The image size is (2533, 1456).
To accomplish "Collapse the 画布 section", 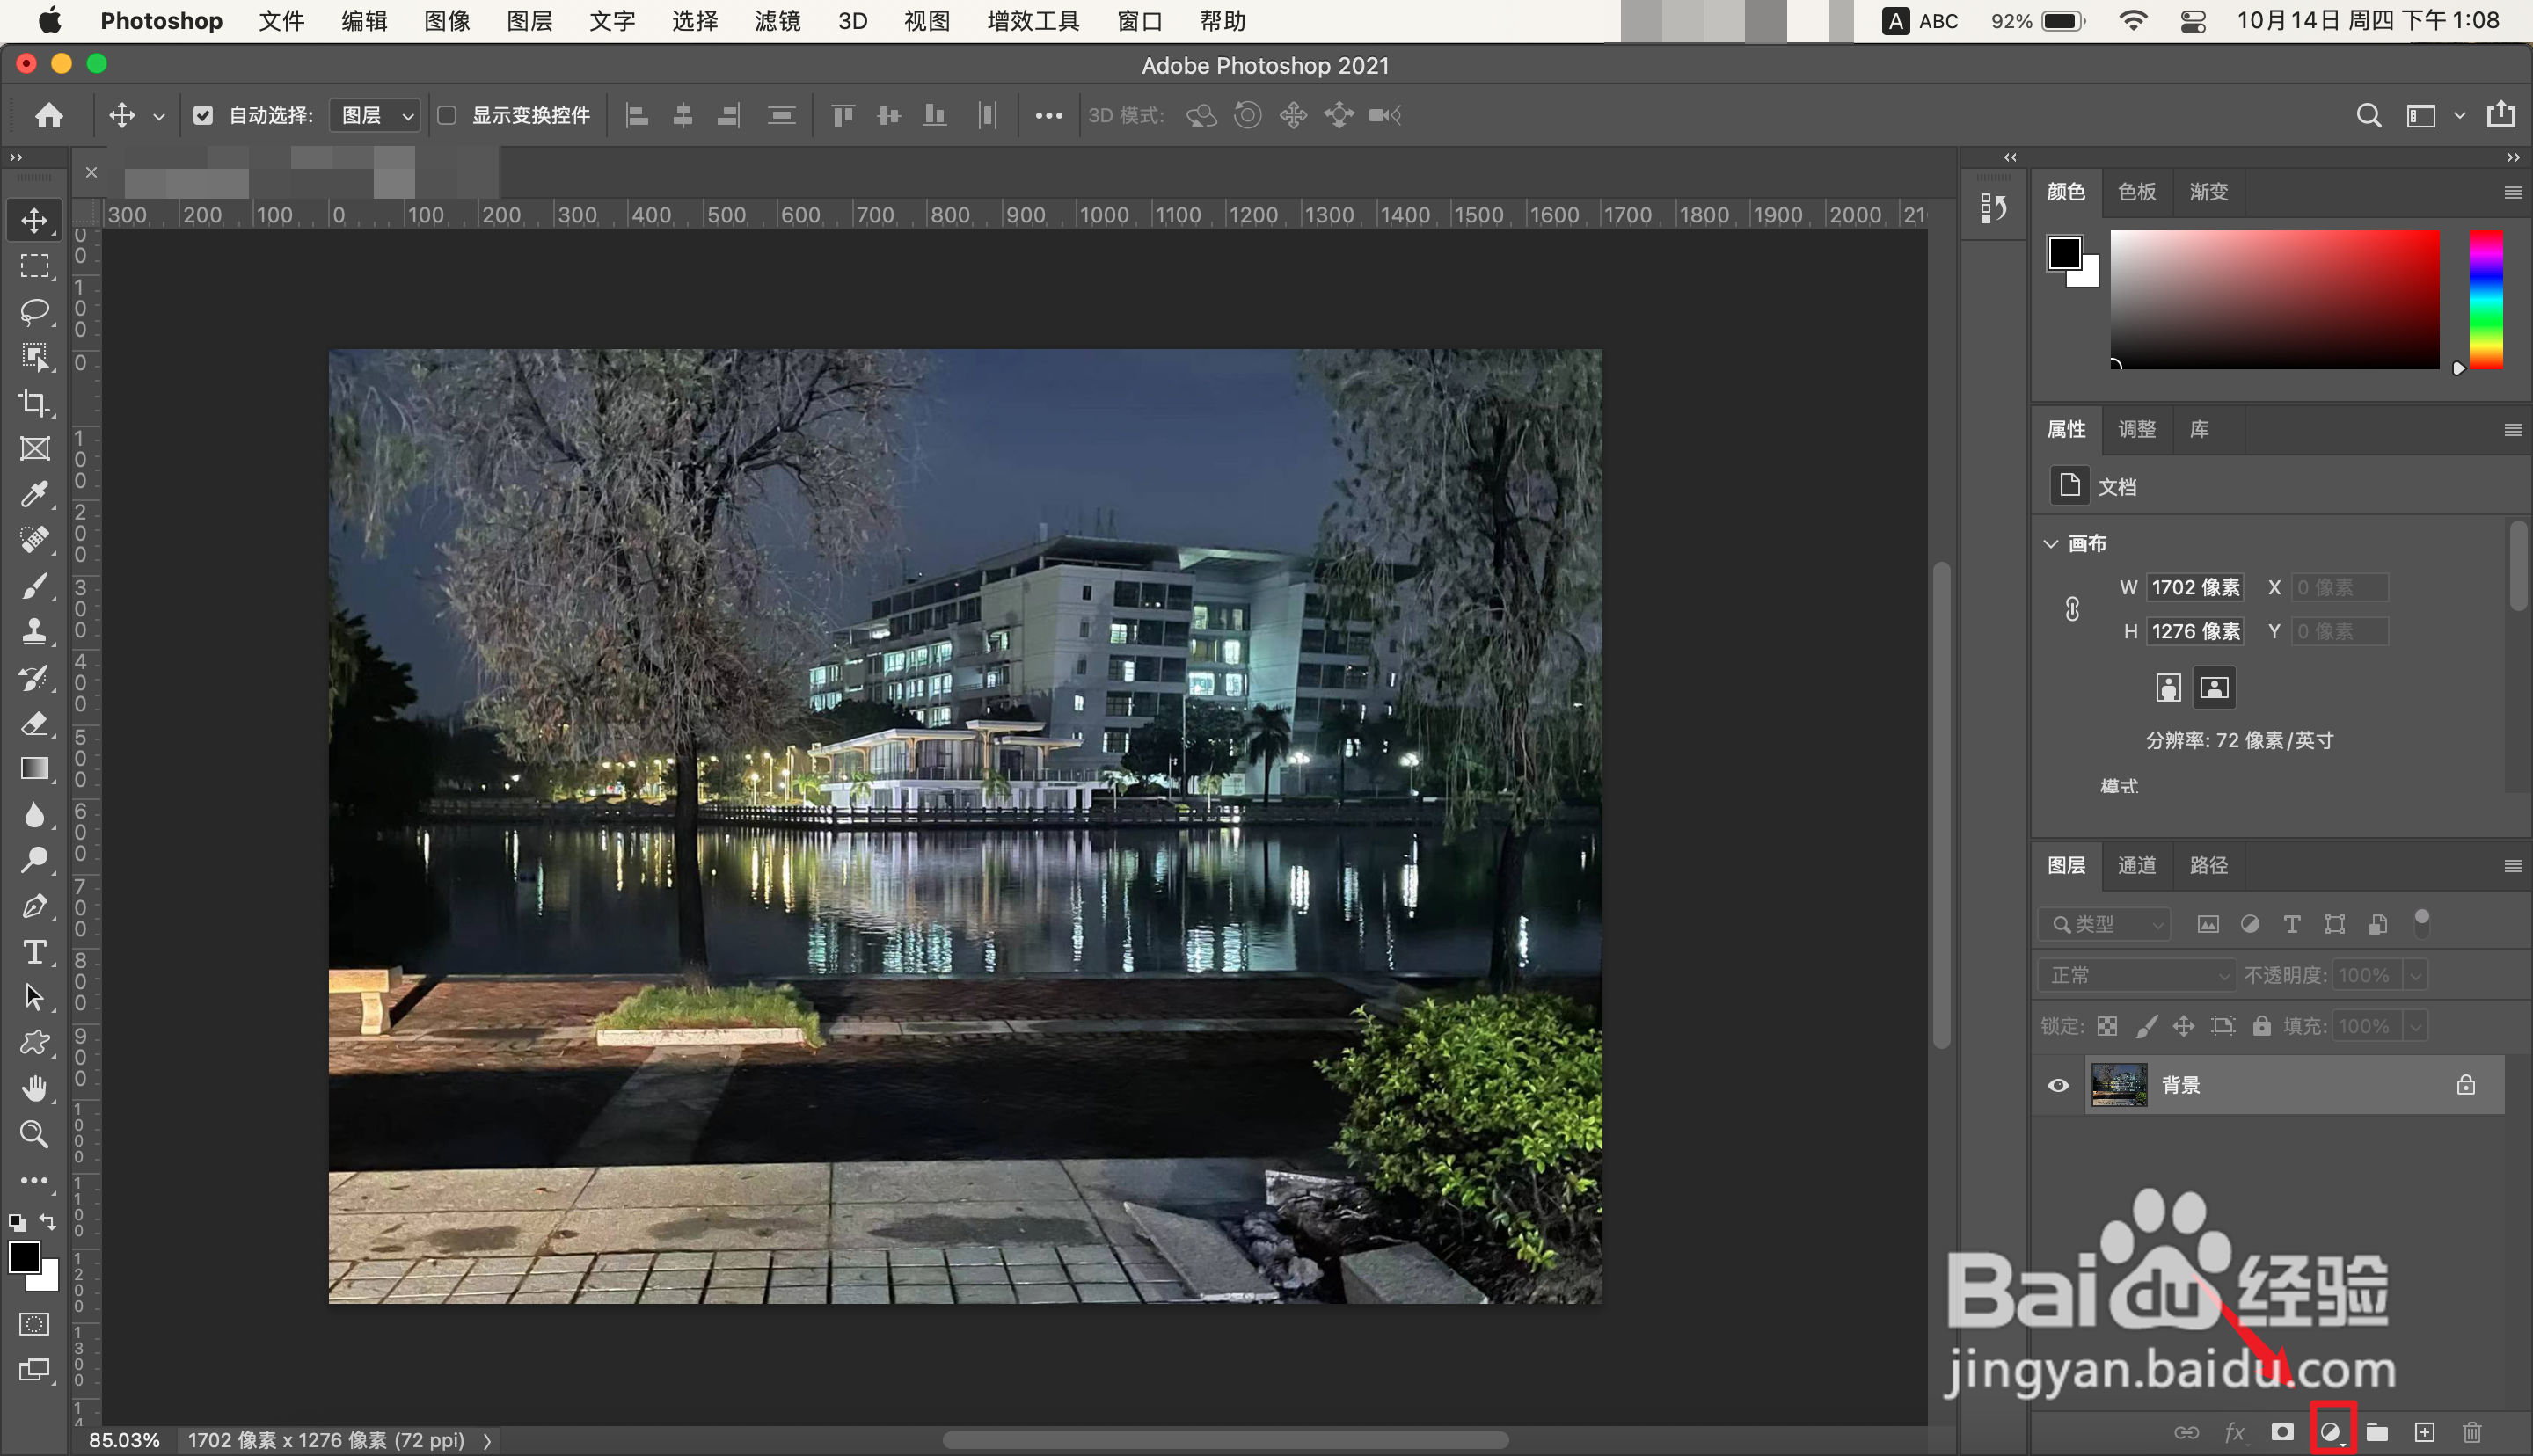I will pos(2051,544).
